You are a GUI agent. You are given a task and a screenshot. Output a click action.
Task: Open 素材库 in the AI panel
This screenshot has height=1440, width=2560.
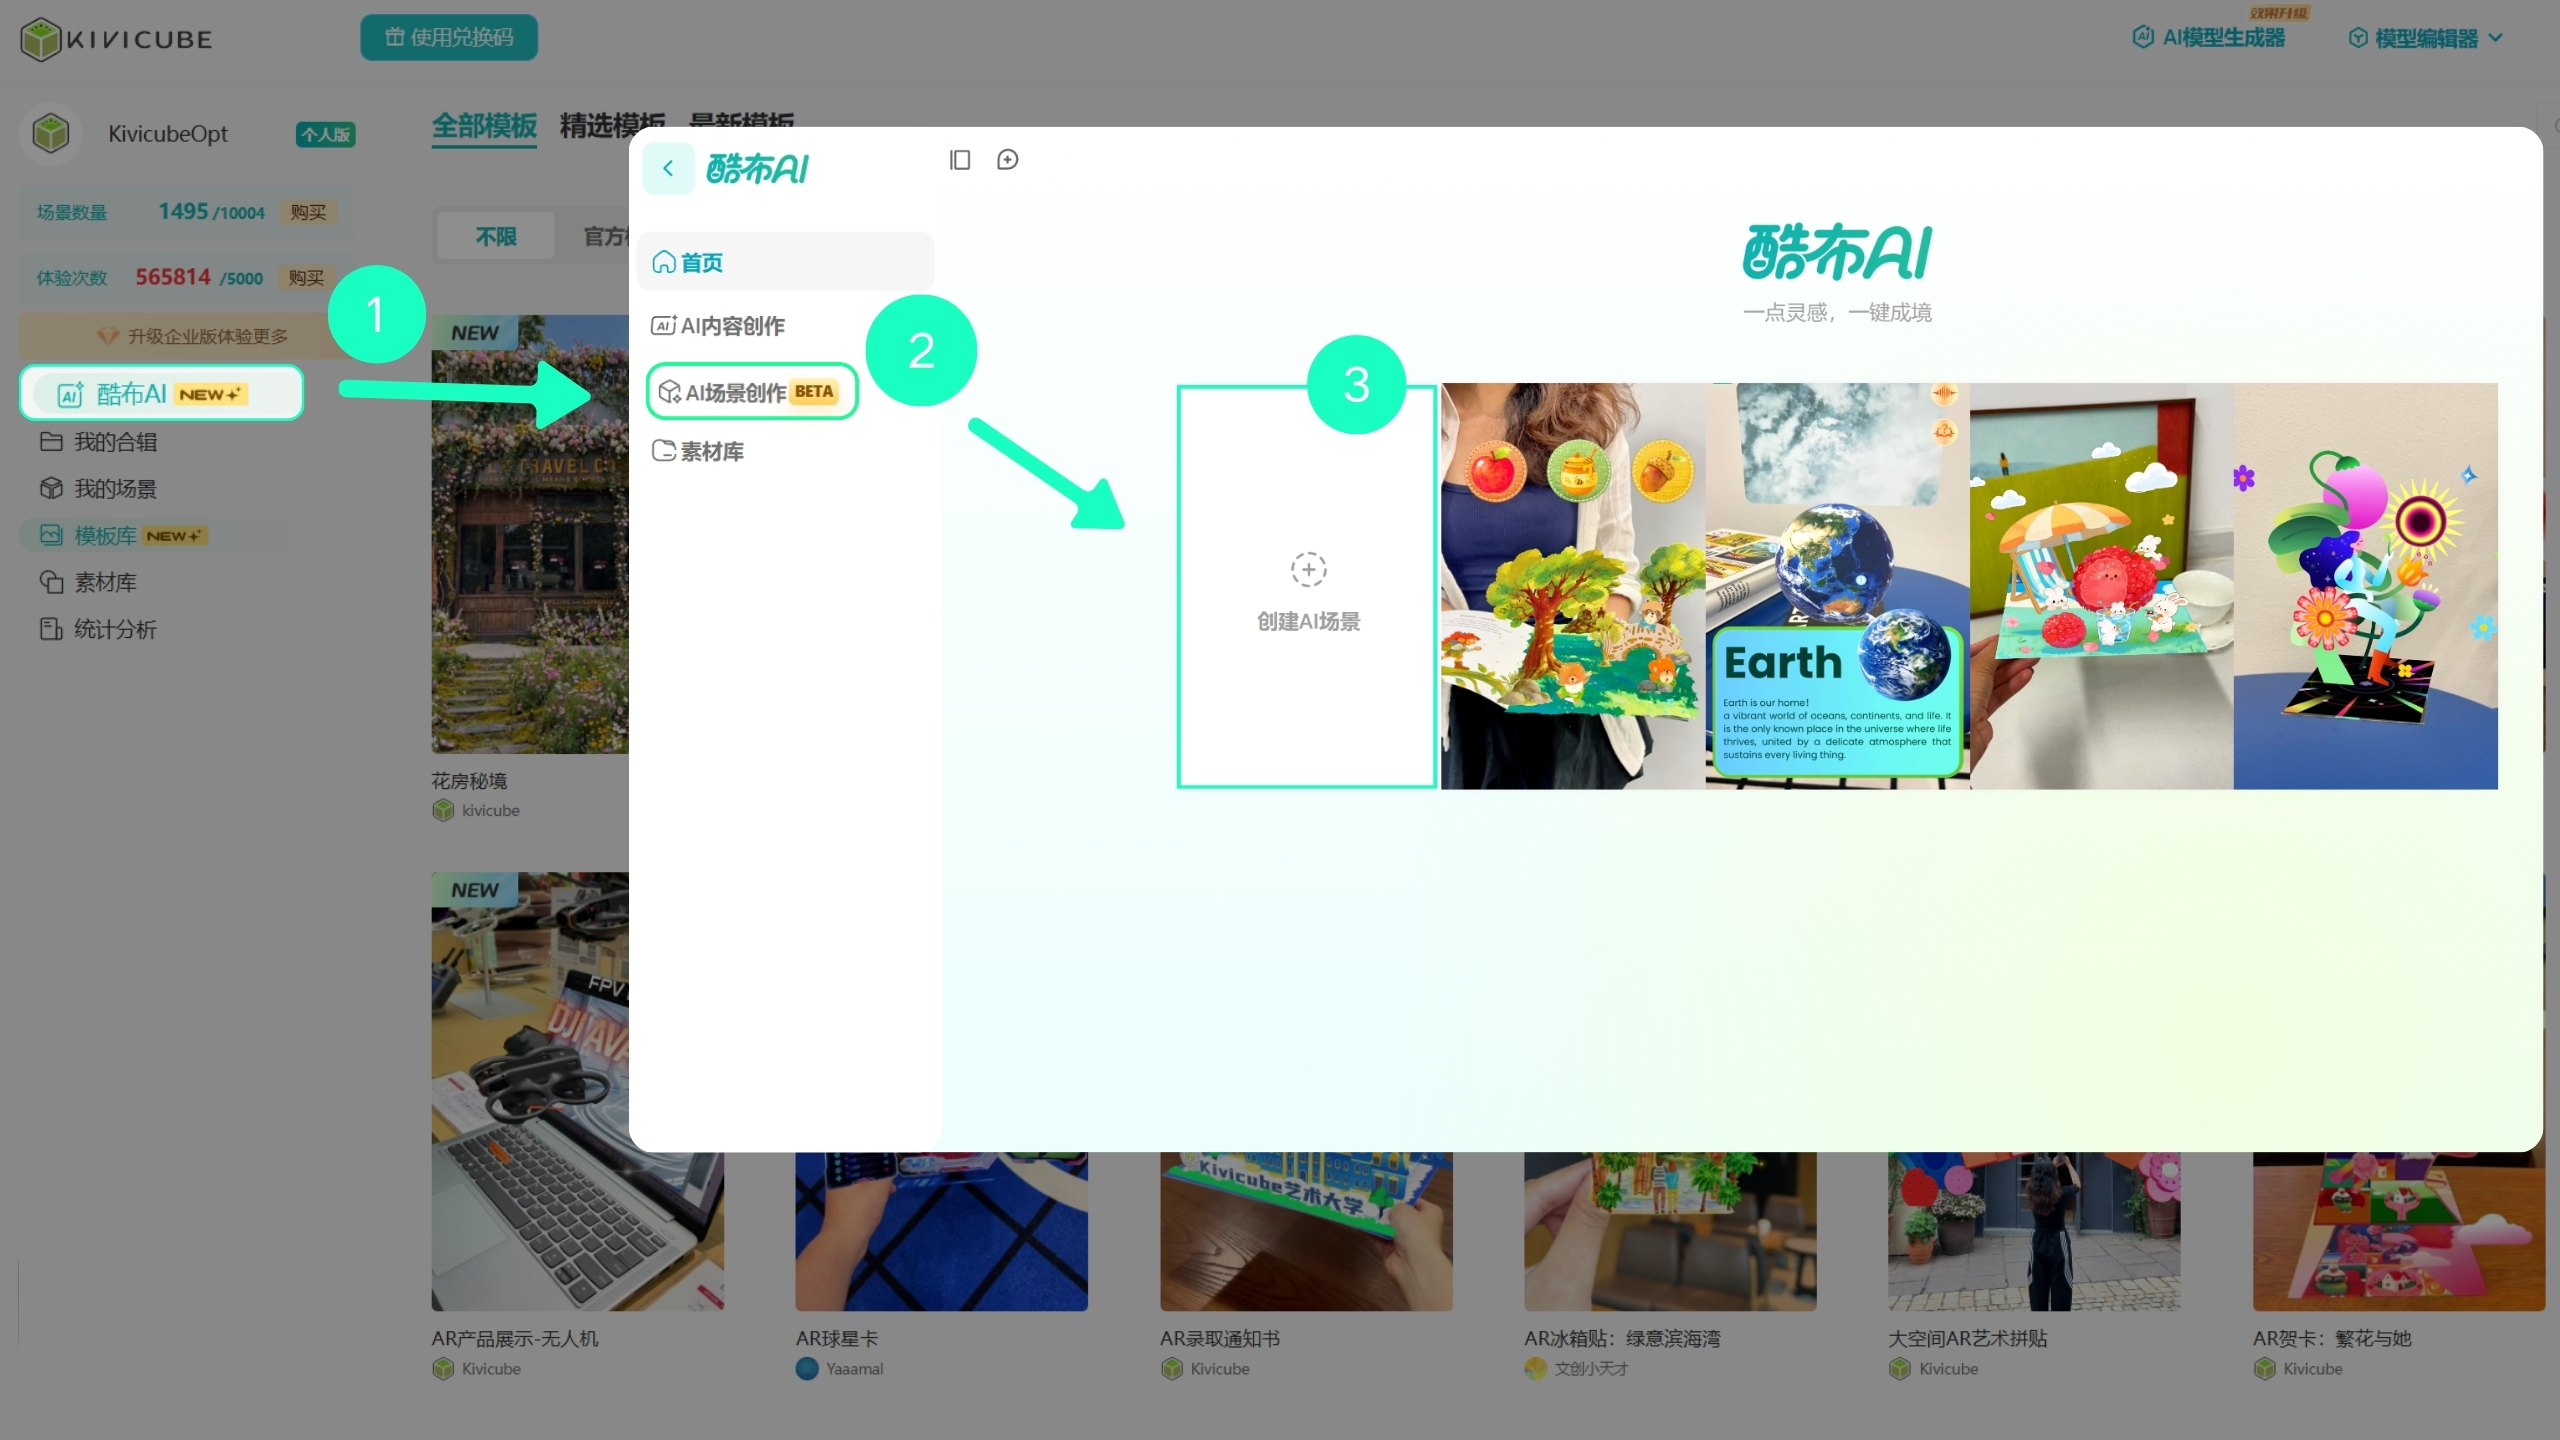698,451
